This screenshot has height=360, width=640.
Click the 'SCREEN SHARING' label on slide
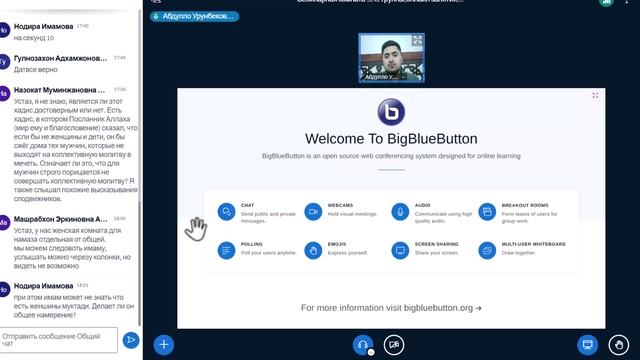pyautogui.click(x=436, y=244)
